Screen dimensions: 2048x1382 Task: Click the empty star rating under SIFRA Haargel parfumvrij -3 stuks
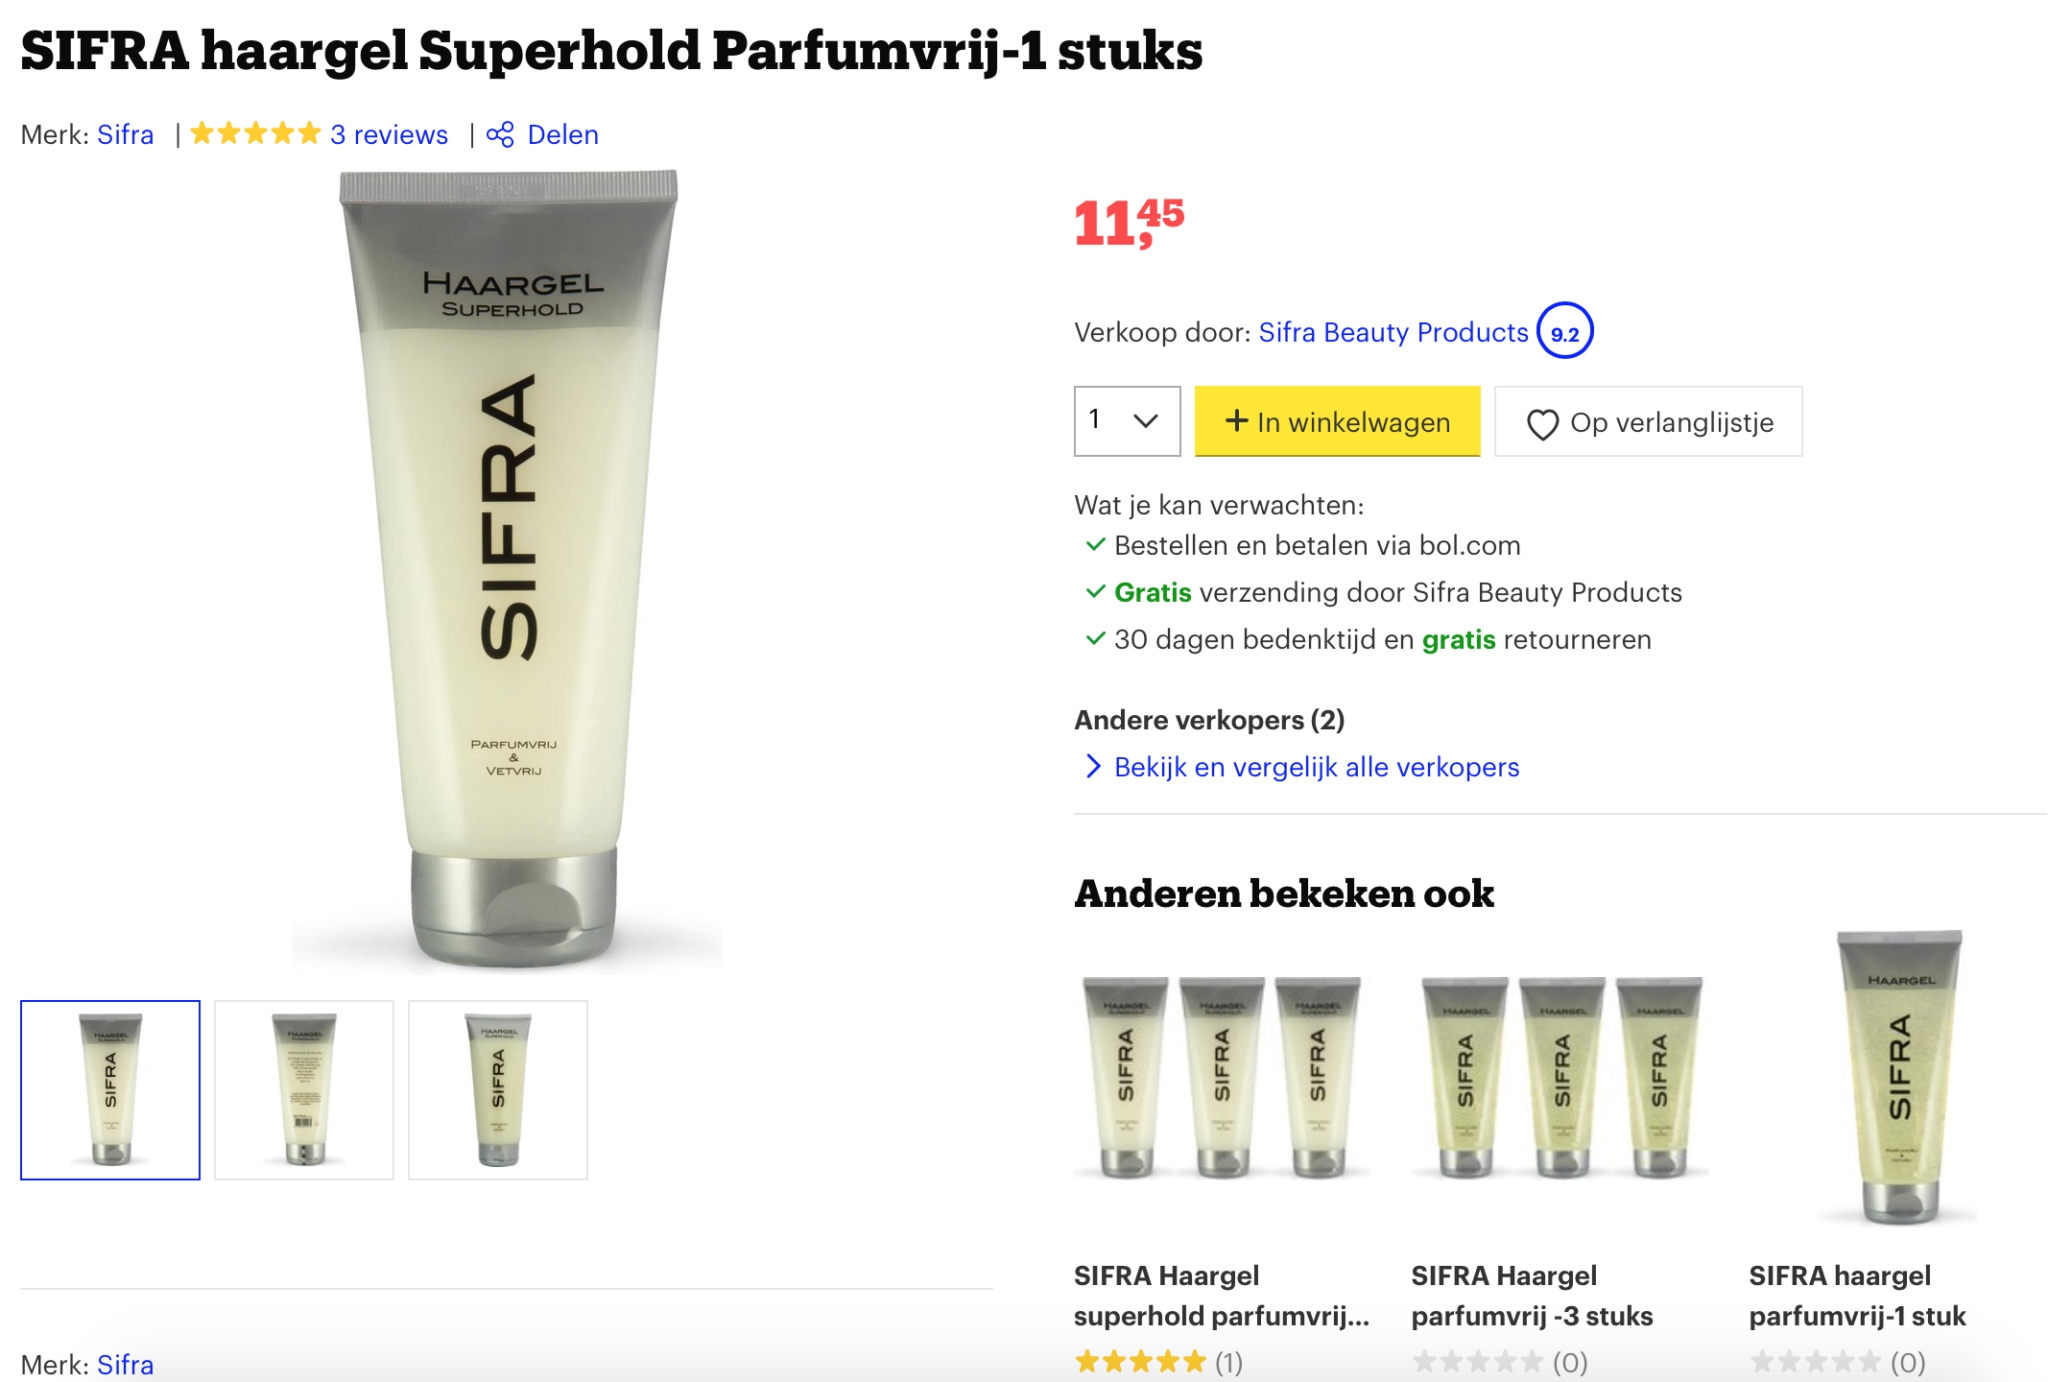click(x=1477, y=1361)
